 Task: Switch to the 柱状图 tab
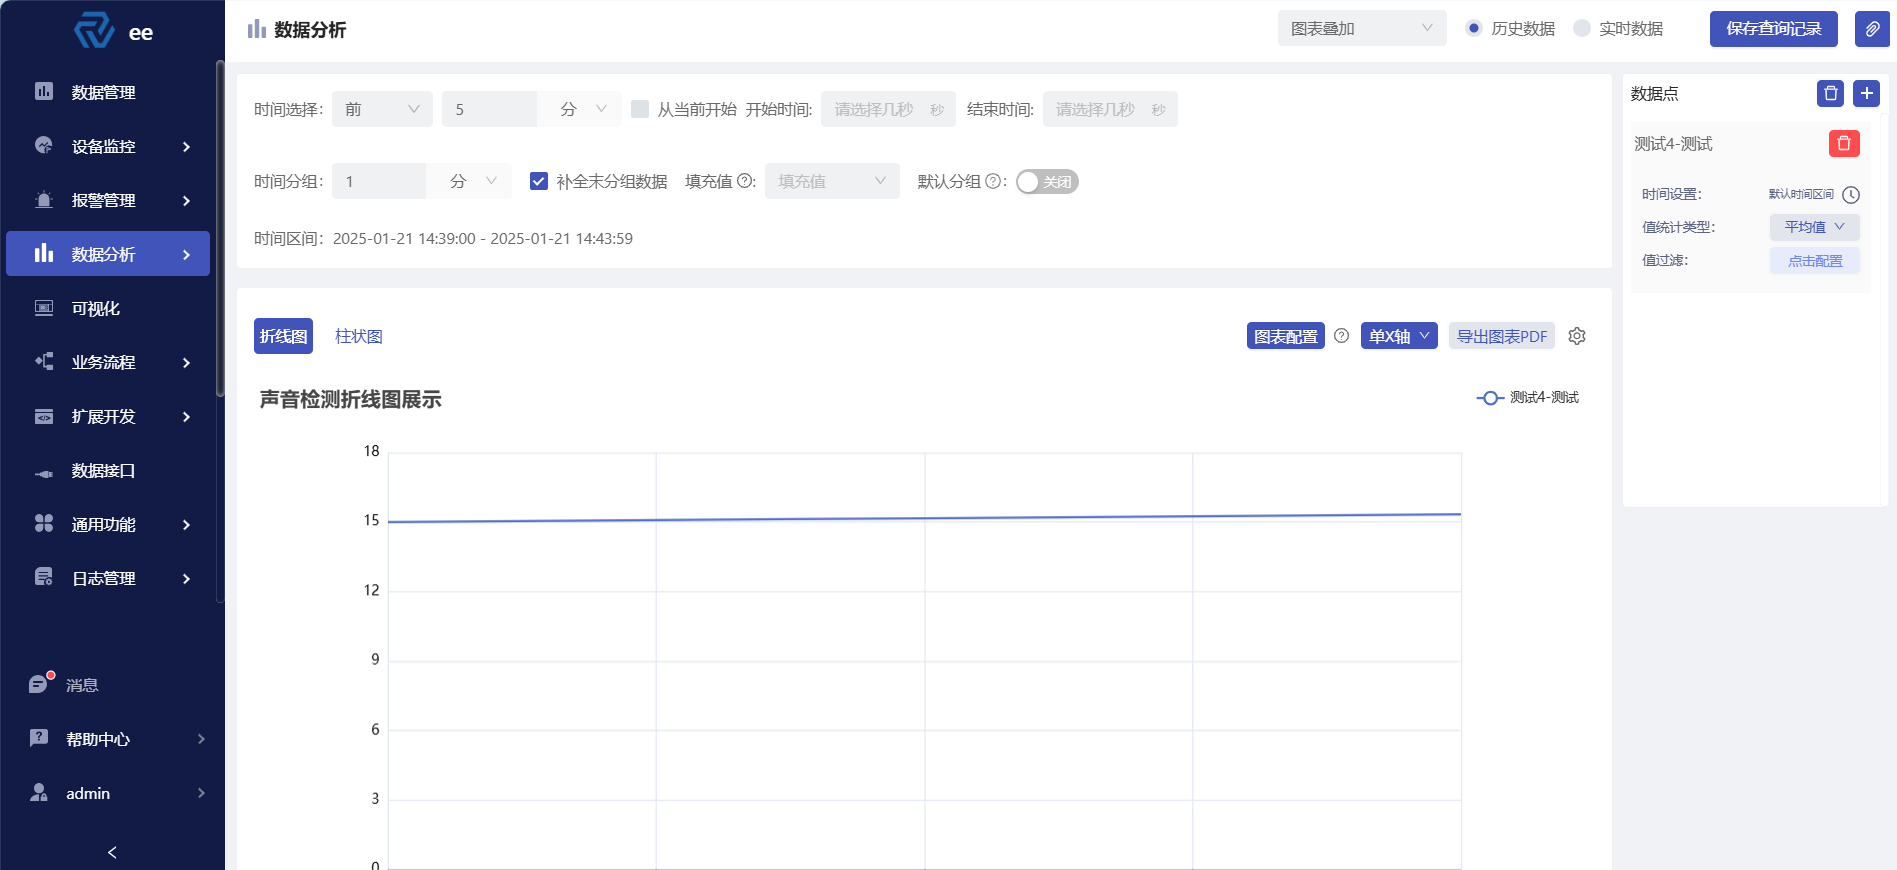tap(358, 336)
